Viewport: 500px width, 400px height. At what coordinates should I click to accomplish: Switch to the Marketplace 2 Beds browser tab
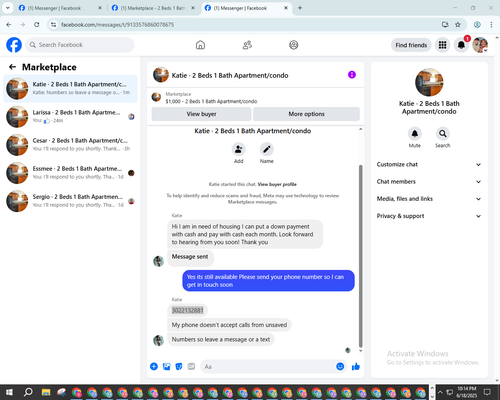pyautogui.click(x=153, y=8)
